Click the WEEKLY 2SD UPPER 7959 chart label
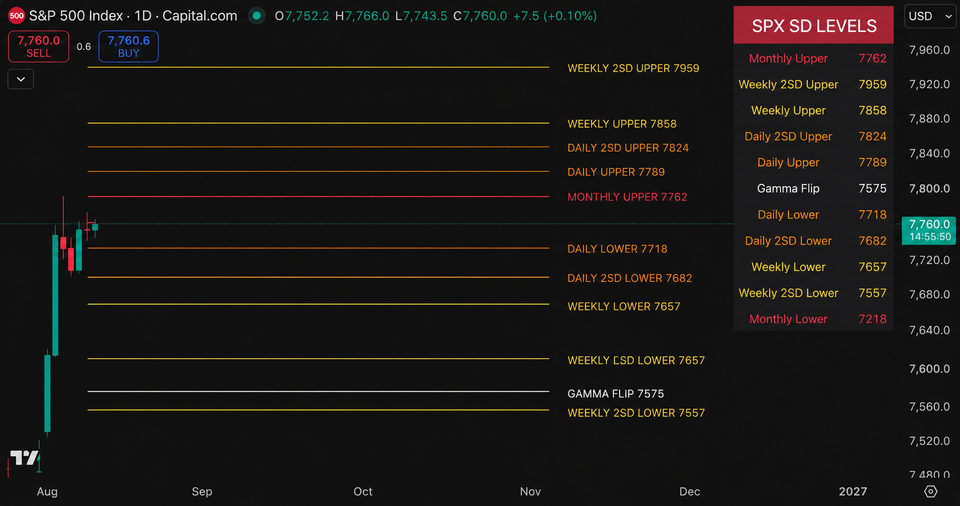The height and width of the screenshot is (506, 960). pos(633,69)
